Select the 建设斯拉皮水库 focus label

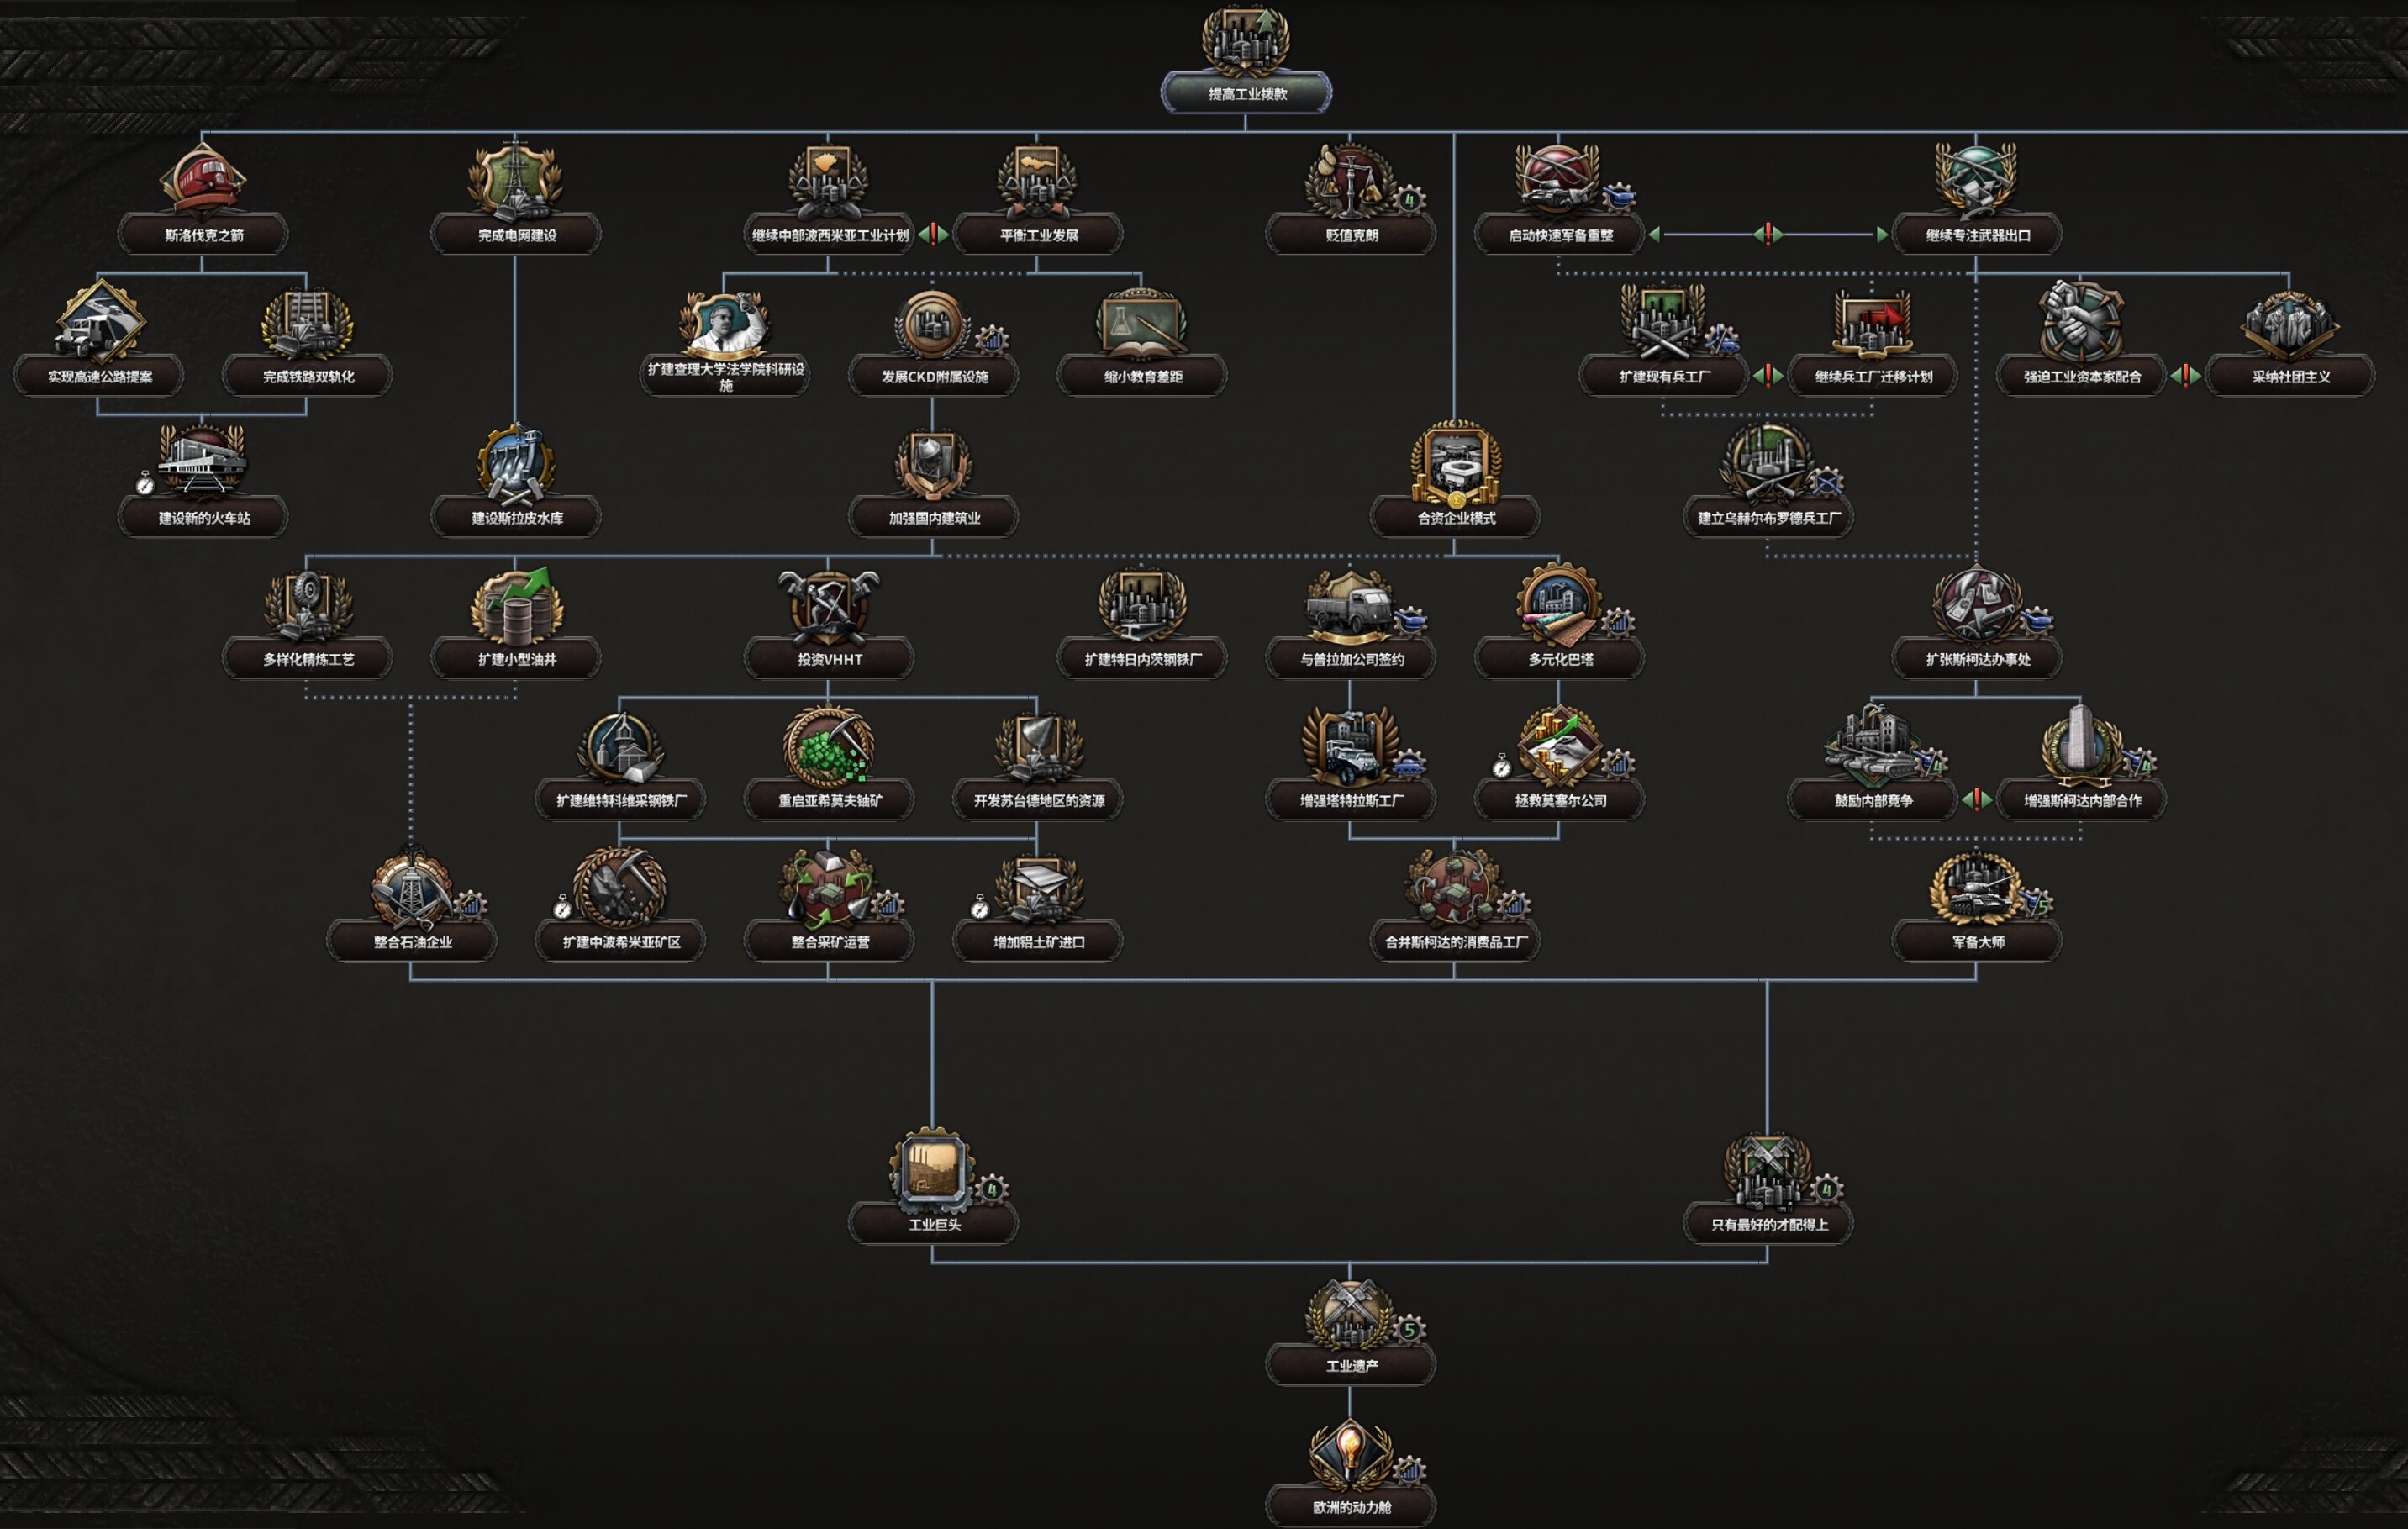click(x=516, y=518)
